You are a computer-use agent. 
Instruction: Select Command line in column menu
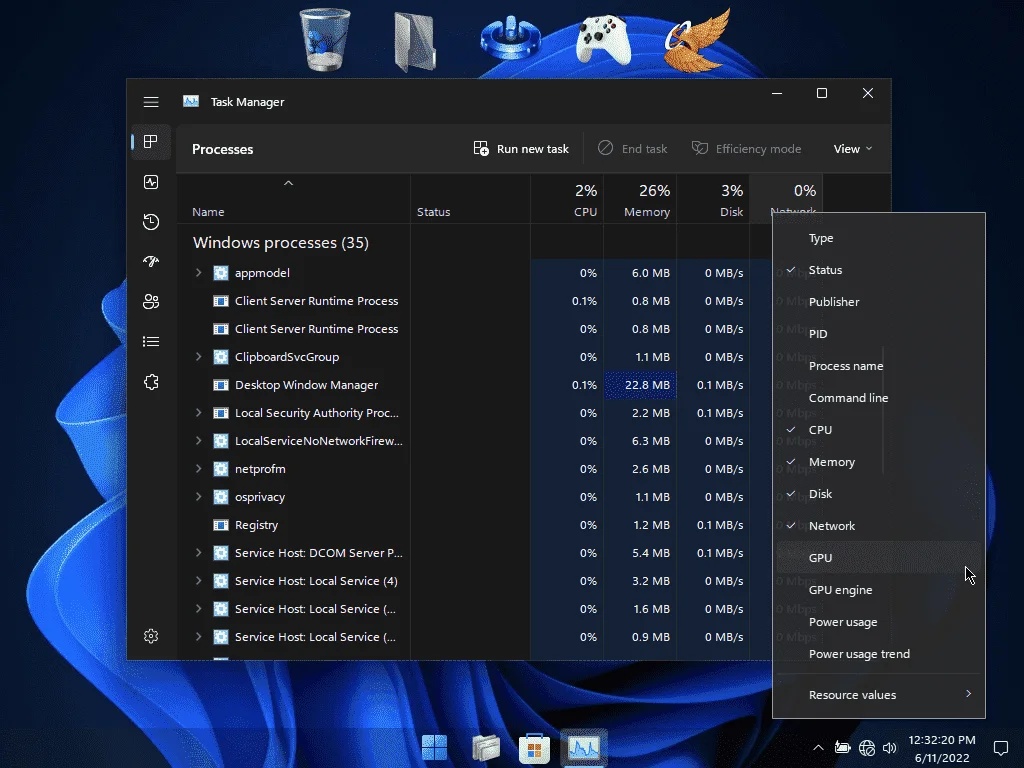878,398
